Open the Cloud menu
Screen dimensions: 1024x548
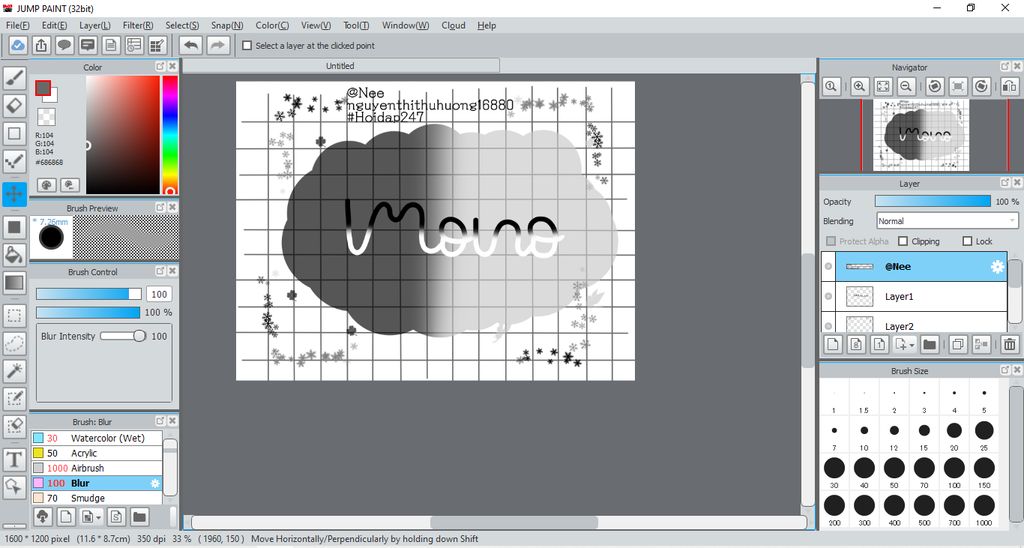coord(453,25)
